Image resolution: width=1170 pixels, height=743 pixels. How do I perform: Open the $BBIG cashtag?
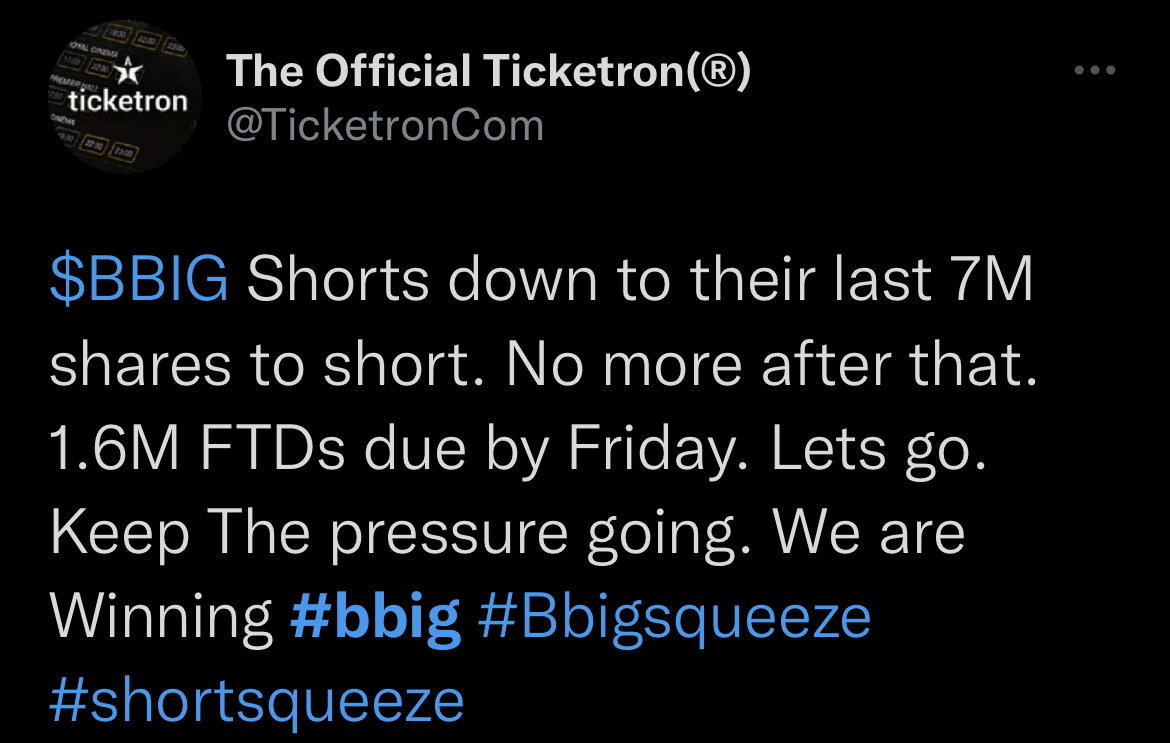point(140,279)
